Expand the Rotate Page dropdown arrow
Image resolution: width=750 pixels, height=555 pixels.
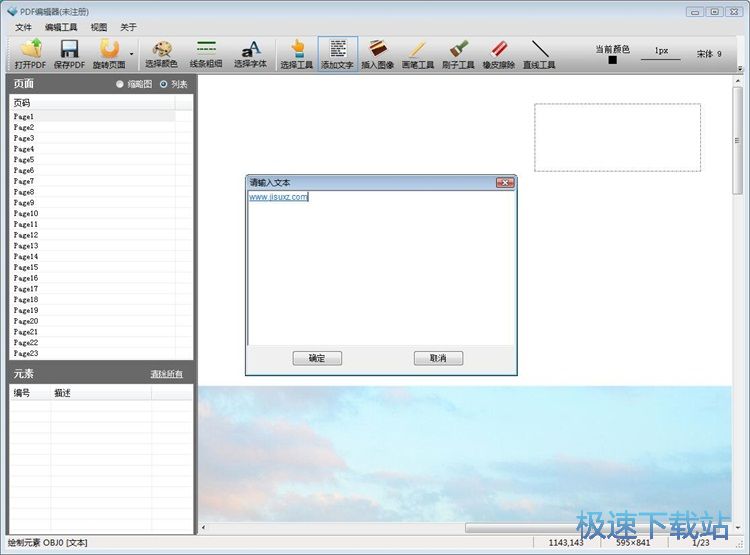click(x=132, y=54)
